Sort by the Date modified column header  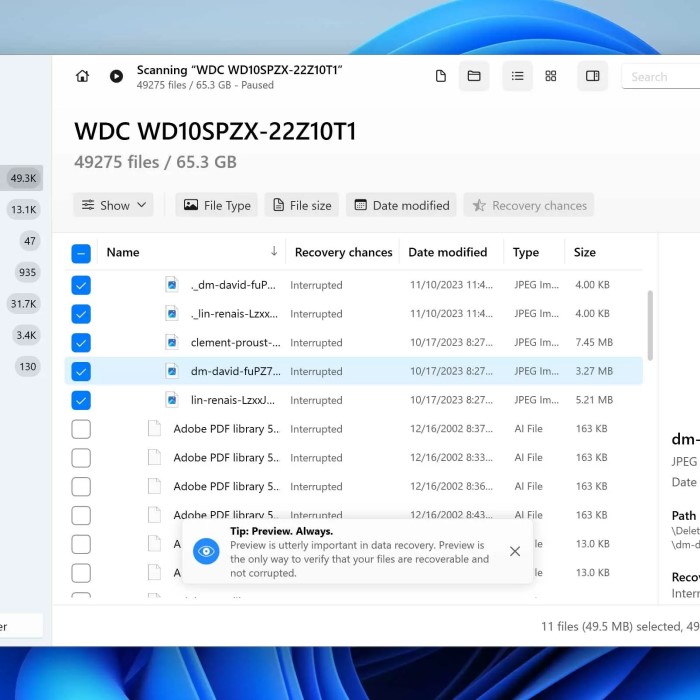click(x=447, y=252)
